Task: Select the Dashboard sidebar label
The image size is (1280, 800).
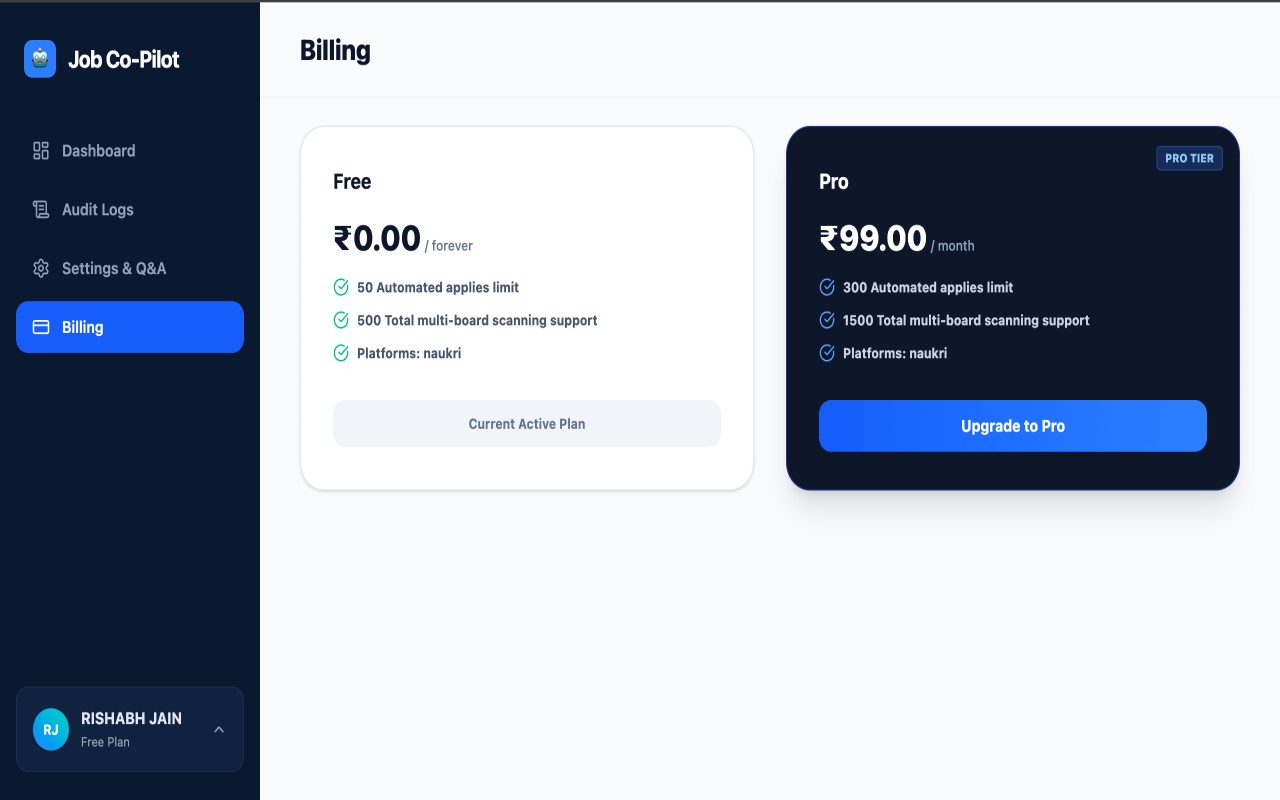Action: (x=99, y=151)
